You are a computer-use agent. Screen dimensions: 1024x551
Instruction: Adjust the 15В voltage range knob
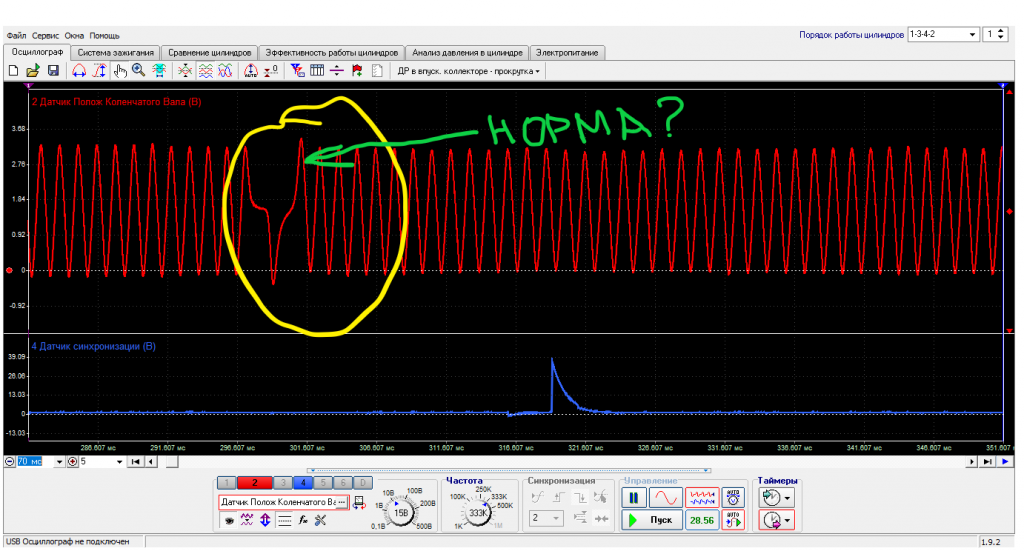(x=400, y=512)
